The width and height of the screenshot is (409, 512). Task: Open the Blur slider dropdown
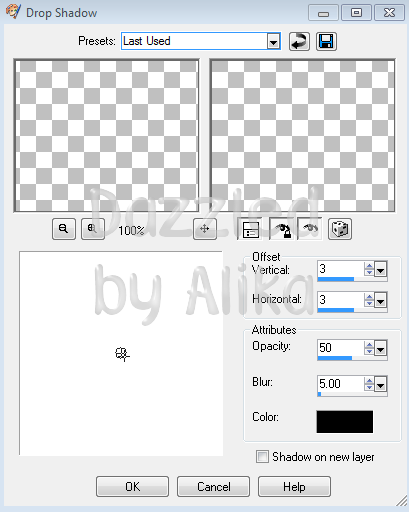tap(381, 384)
